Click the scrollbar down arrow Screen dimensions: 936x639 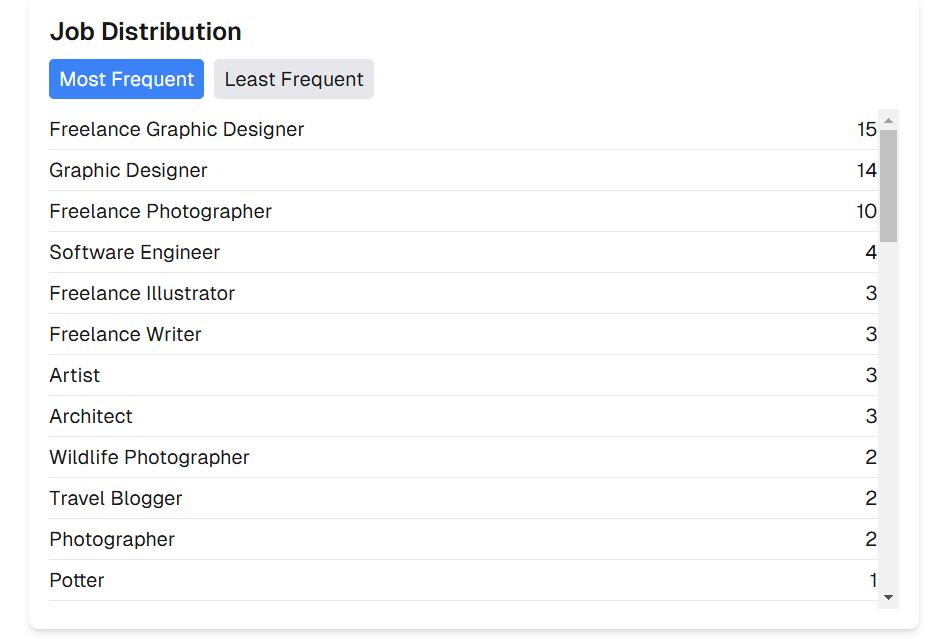(x=888, y=597)
